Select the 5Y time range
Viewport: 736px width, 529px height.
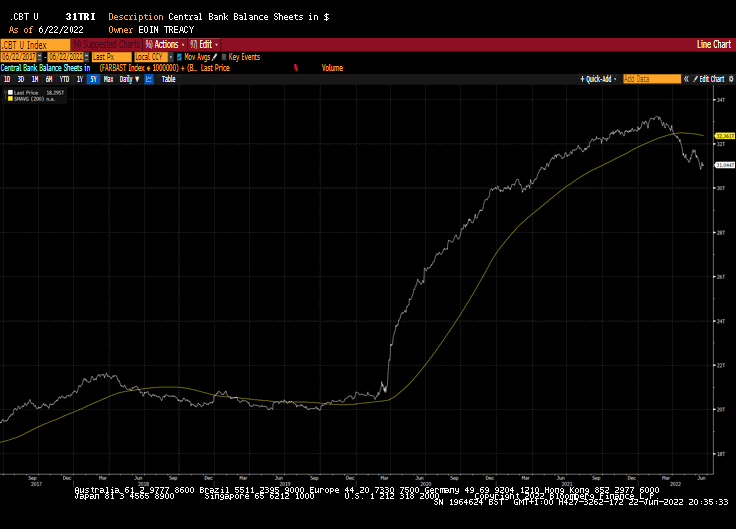[93, 79]
